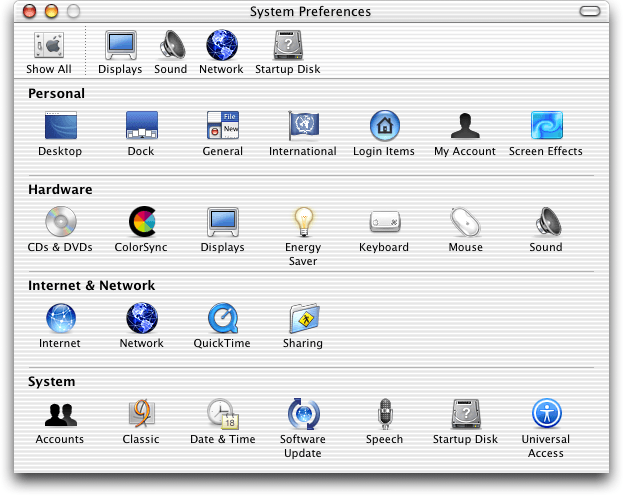623x496 pixels.
Task: Launch Screen Effects settings
Action: coord(546,126)
